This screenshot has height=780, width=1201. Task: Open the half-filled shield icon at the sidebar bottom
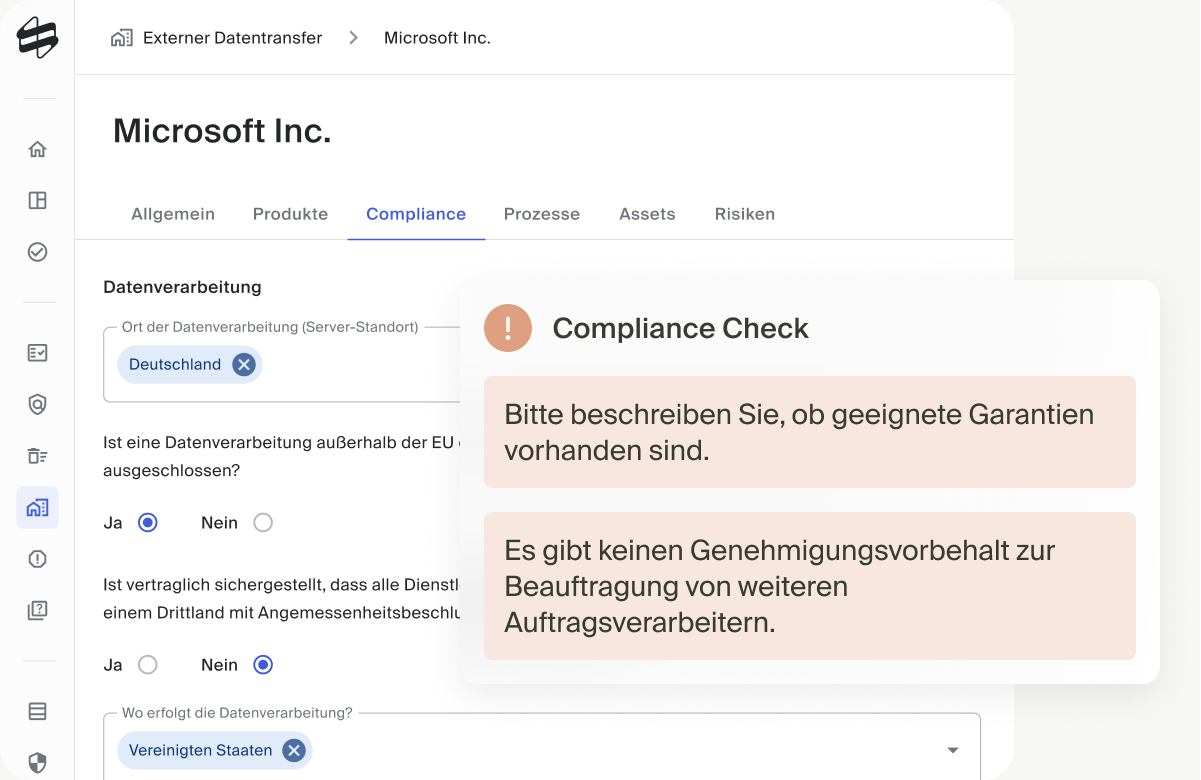coord(37,763)
